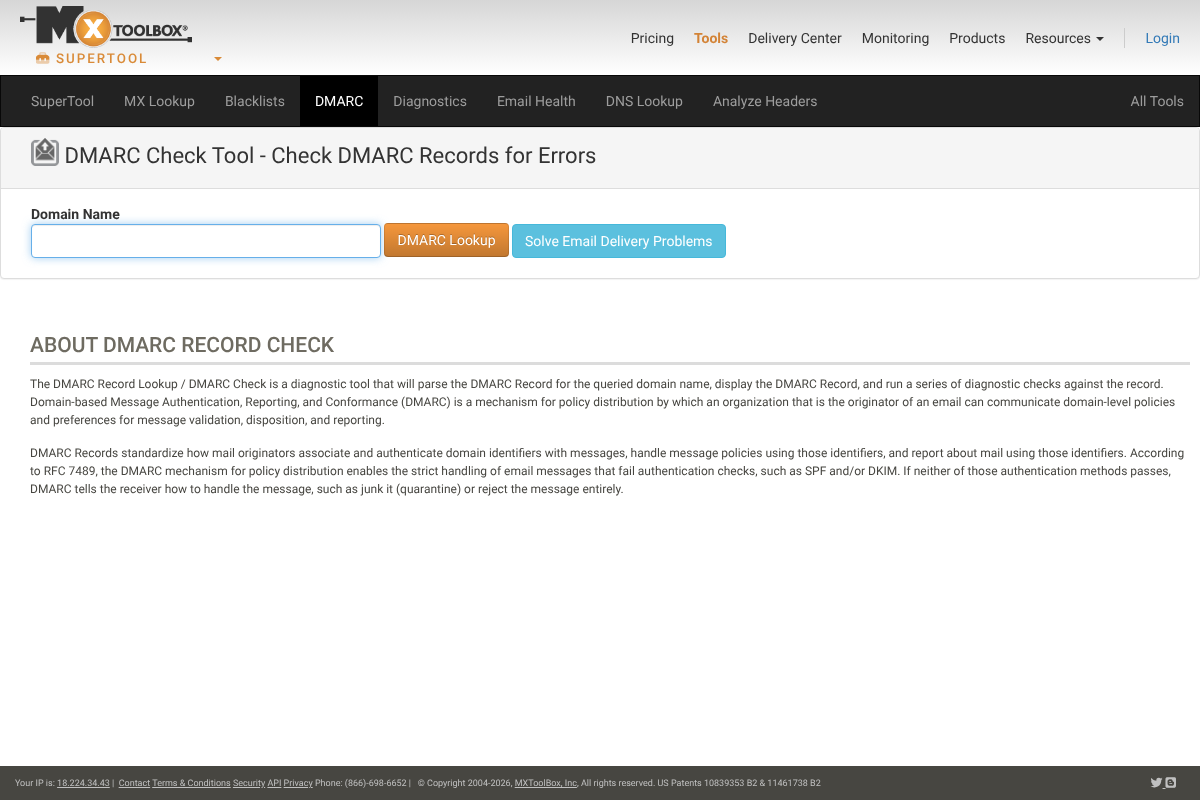Open the Twitter icon in the footer
1200x800 pixels.
click(x=1156, y=783)
